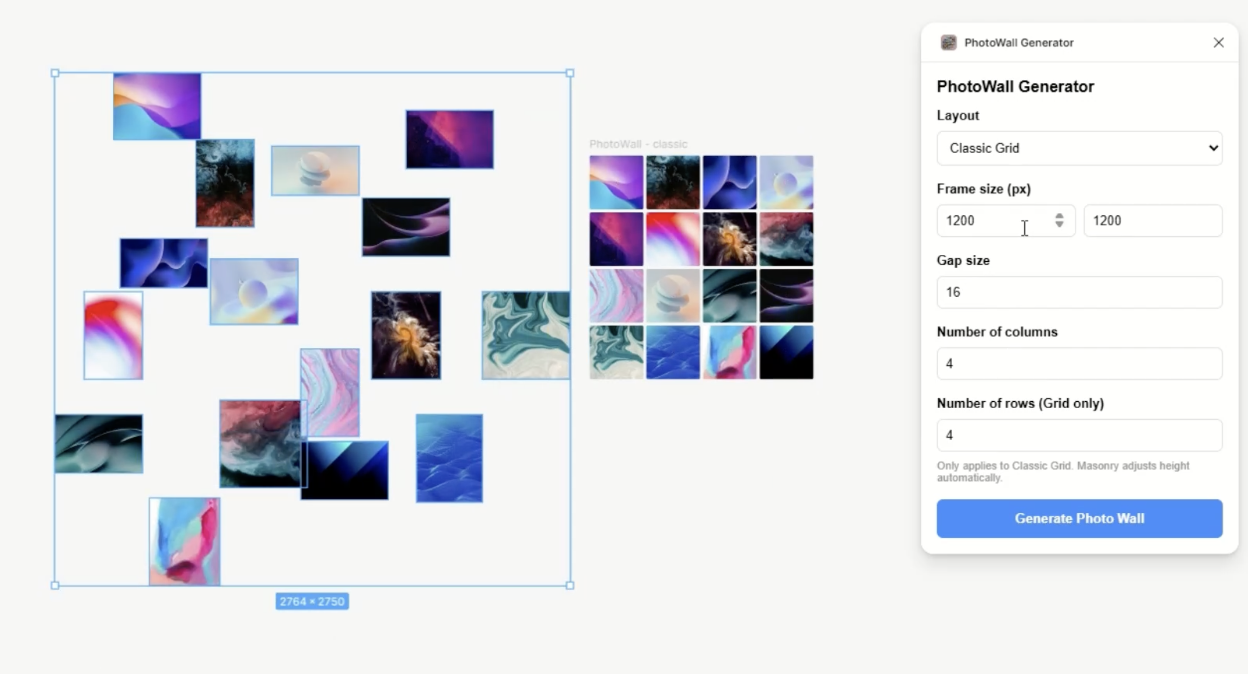
Task: Click the blue waves image in scattered selection
Action: [449, 457]
